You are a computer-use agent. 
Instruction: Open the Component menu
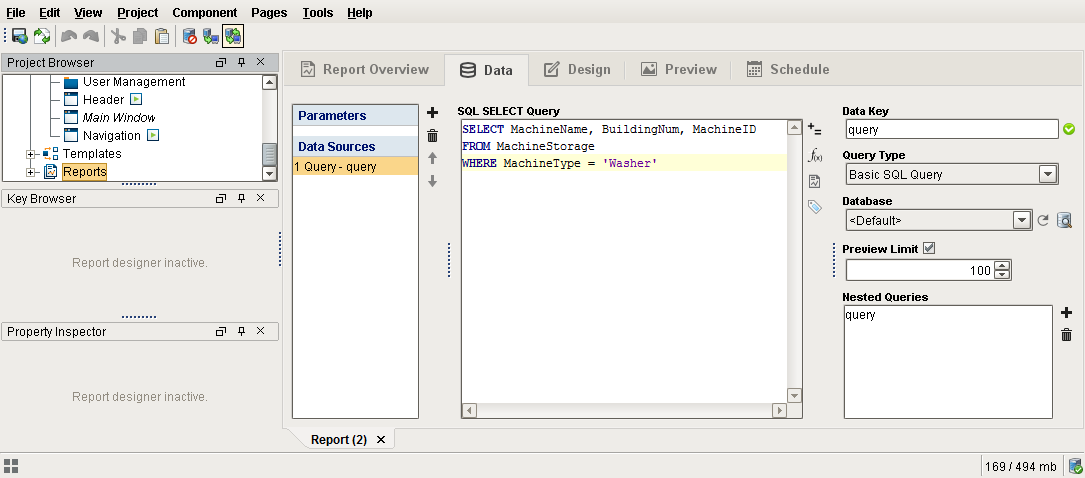point(205,12)
